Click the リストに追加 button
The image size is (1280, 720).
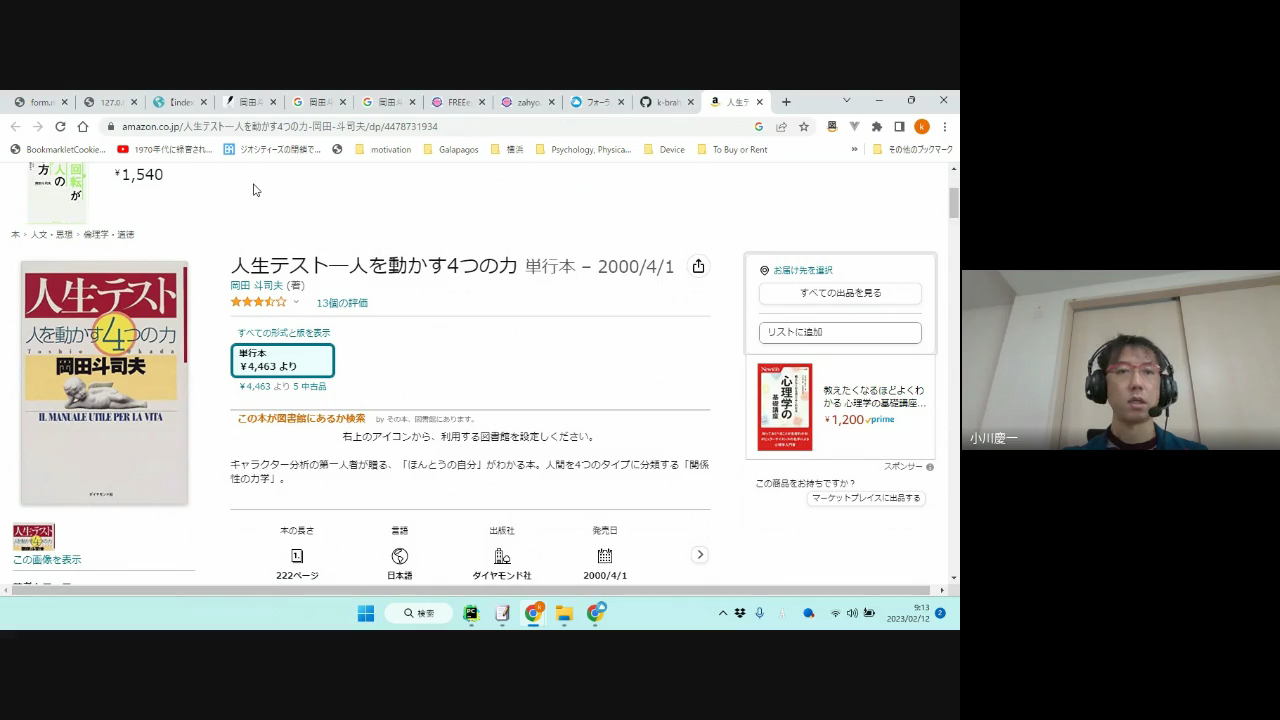point(840,332)
